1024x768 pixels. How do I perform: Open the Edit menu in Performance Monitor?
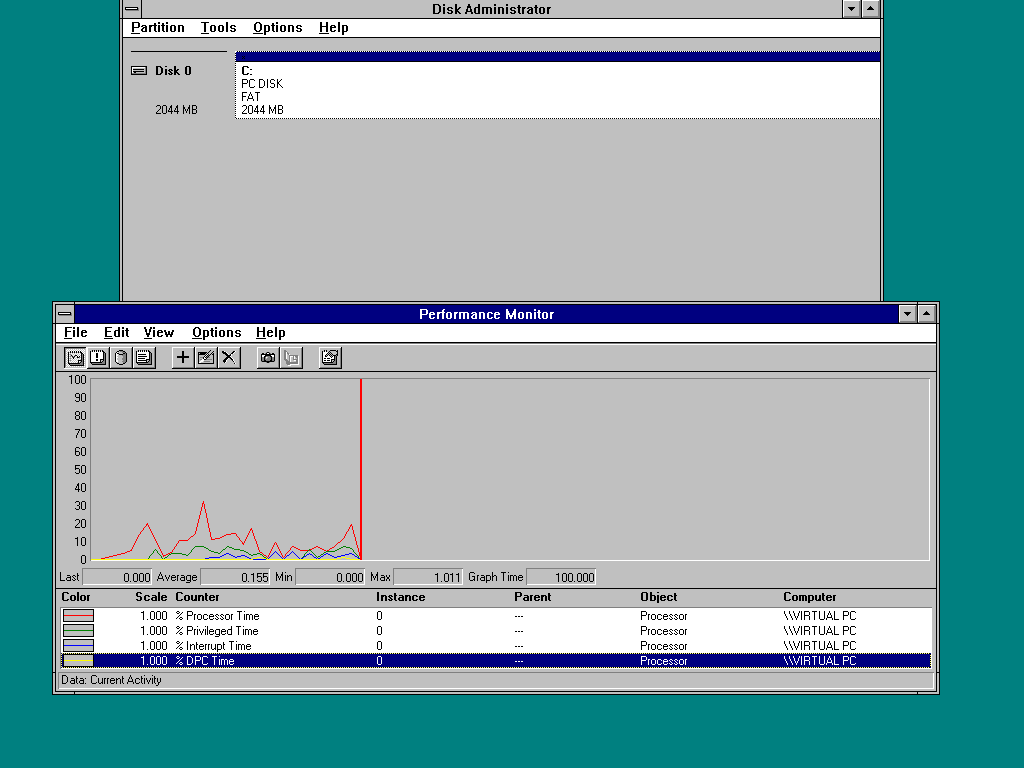pyautogui.click(x=116, y=332)
